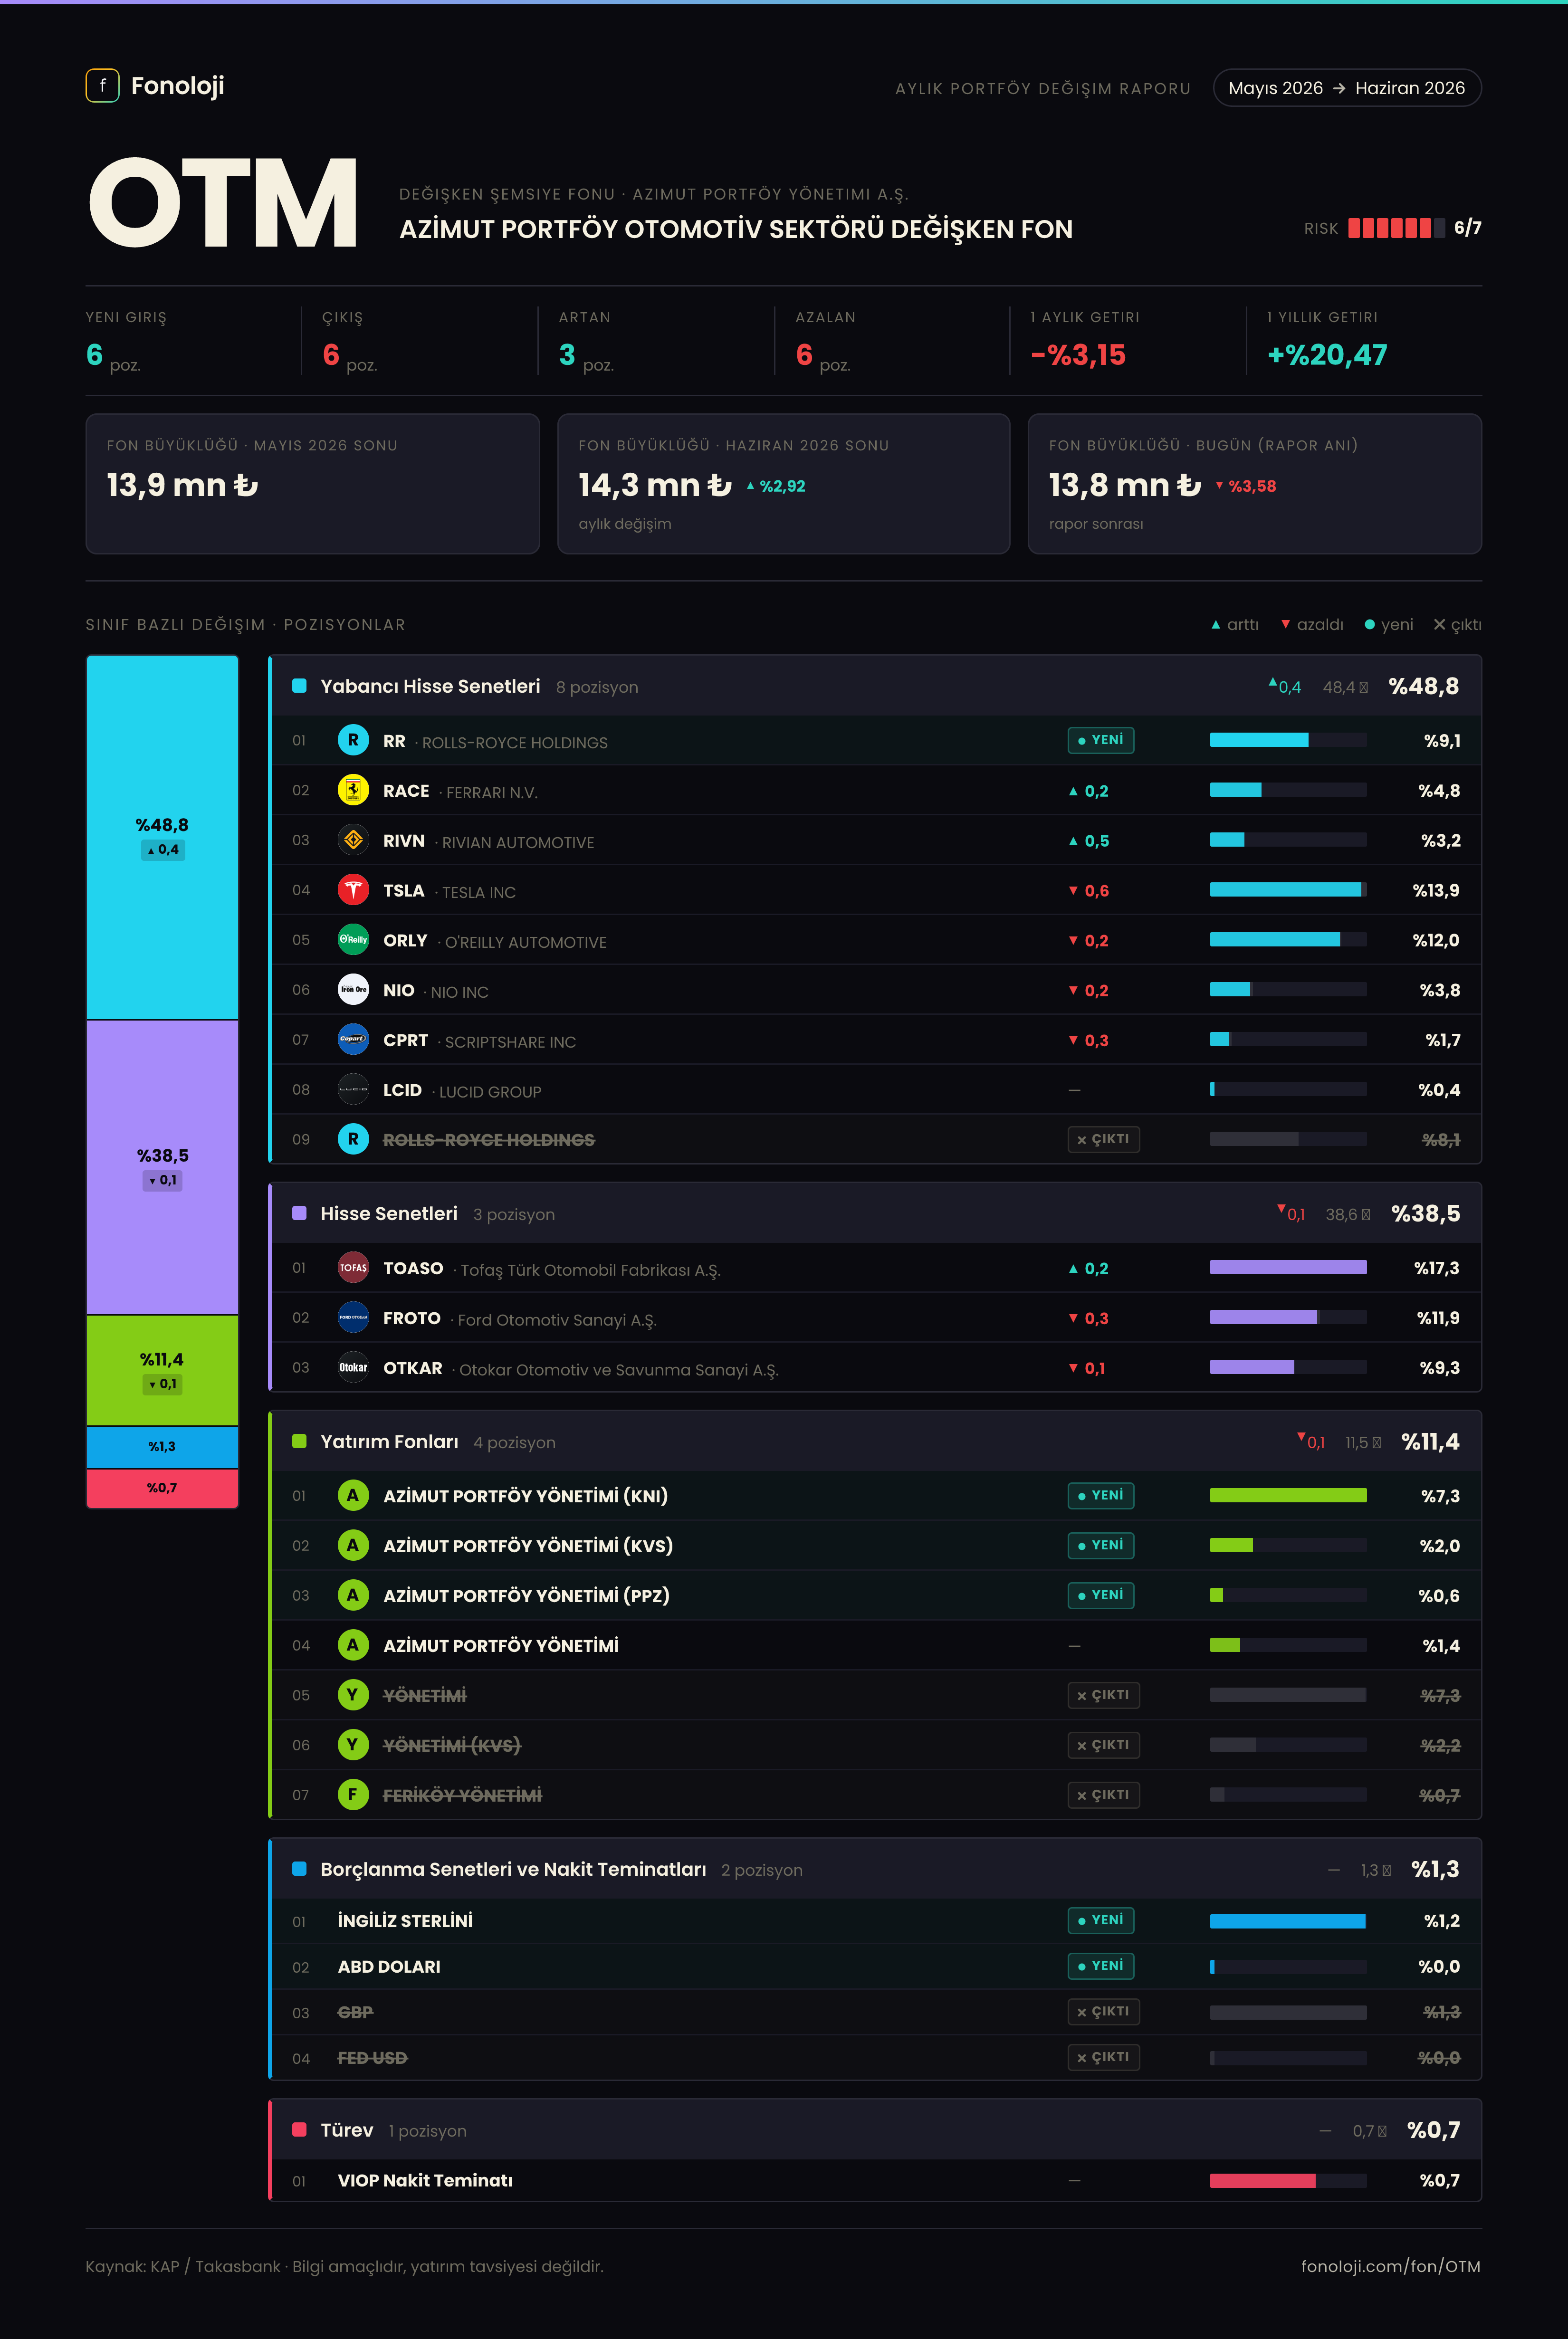Screen dimensions: 1568x2339
Task: Select the Tofaş logo beside TOASO
Action: coord(353,1268)
